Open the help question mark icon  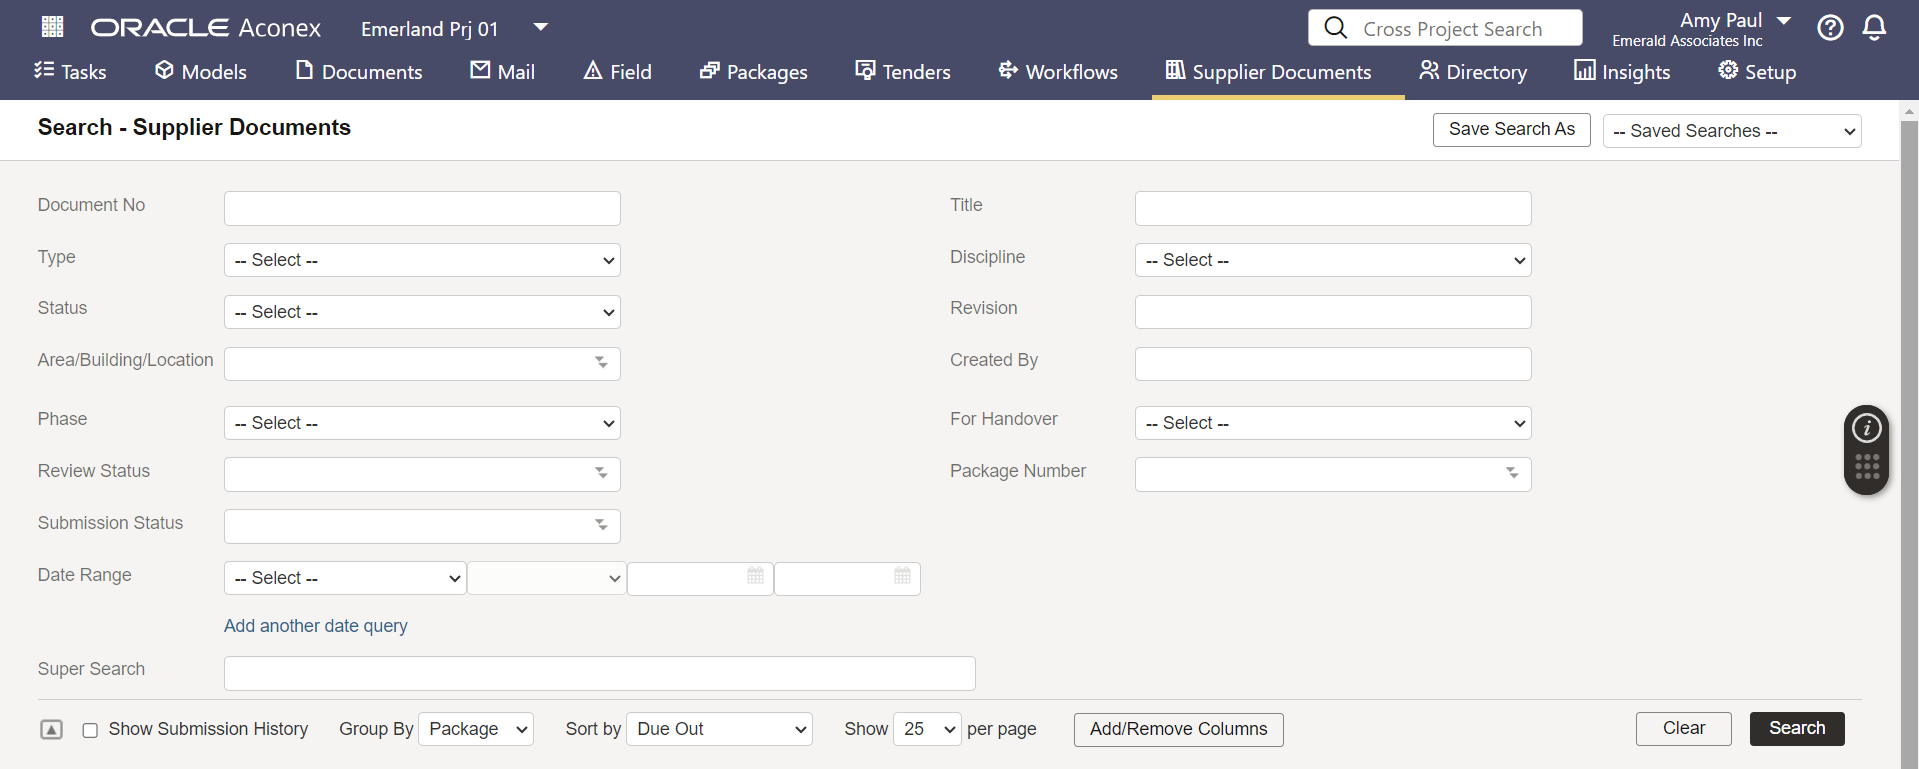point(1830,28)
